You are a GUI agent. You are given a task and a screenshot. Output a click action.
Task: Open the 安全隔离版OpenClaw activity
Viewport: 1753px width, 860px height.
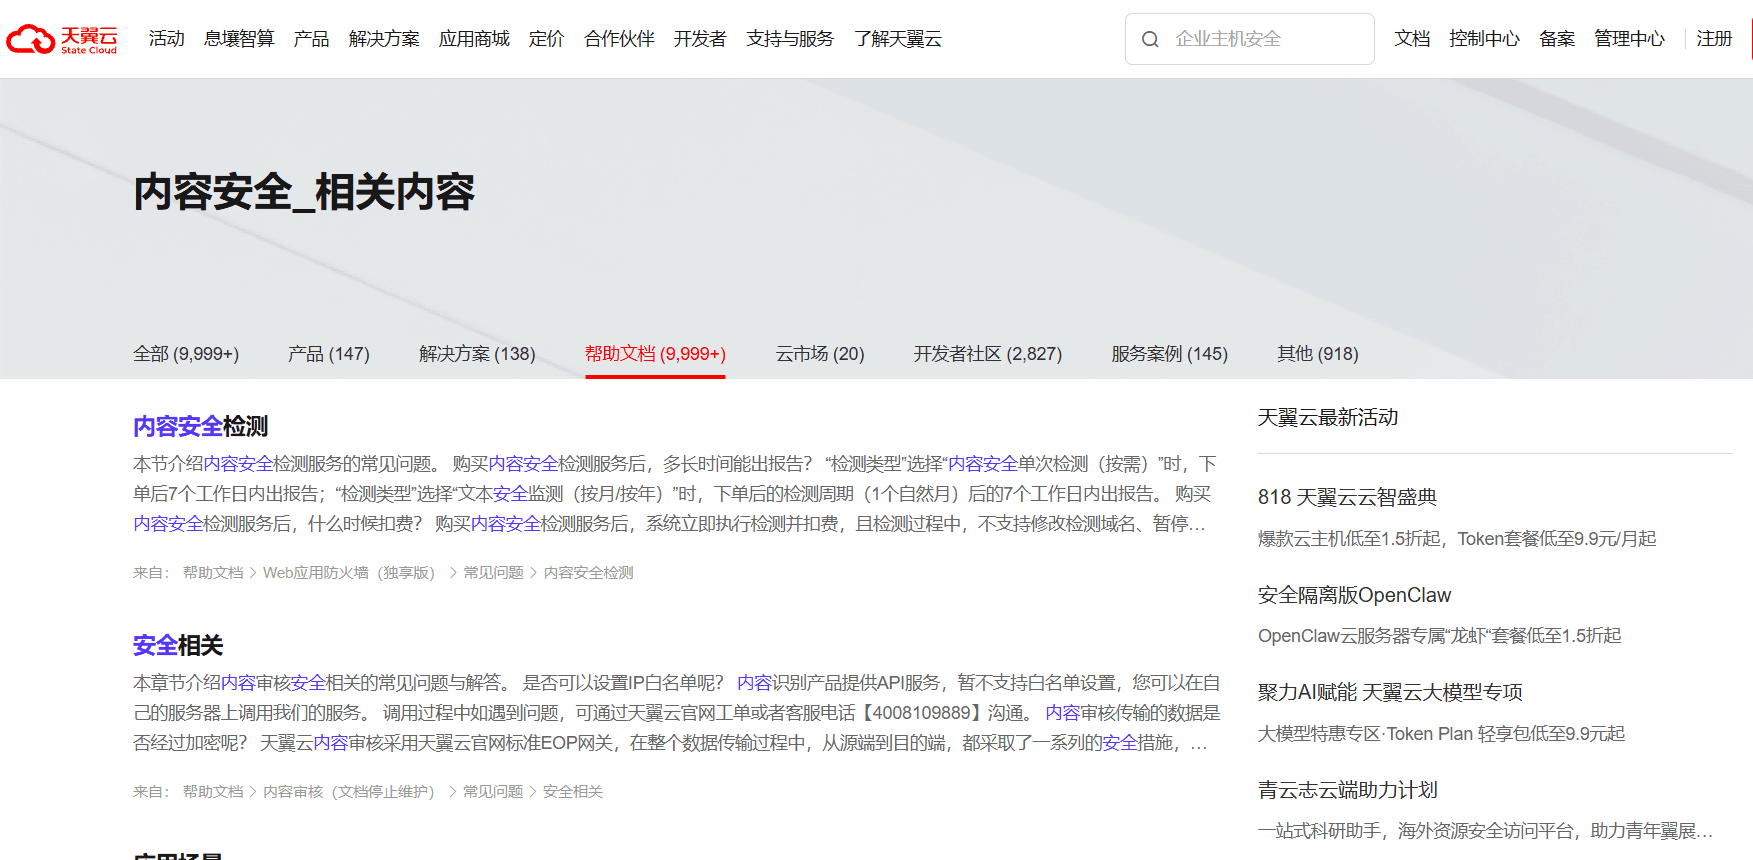pos(1354,595)
